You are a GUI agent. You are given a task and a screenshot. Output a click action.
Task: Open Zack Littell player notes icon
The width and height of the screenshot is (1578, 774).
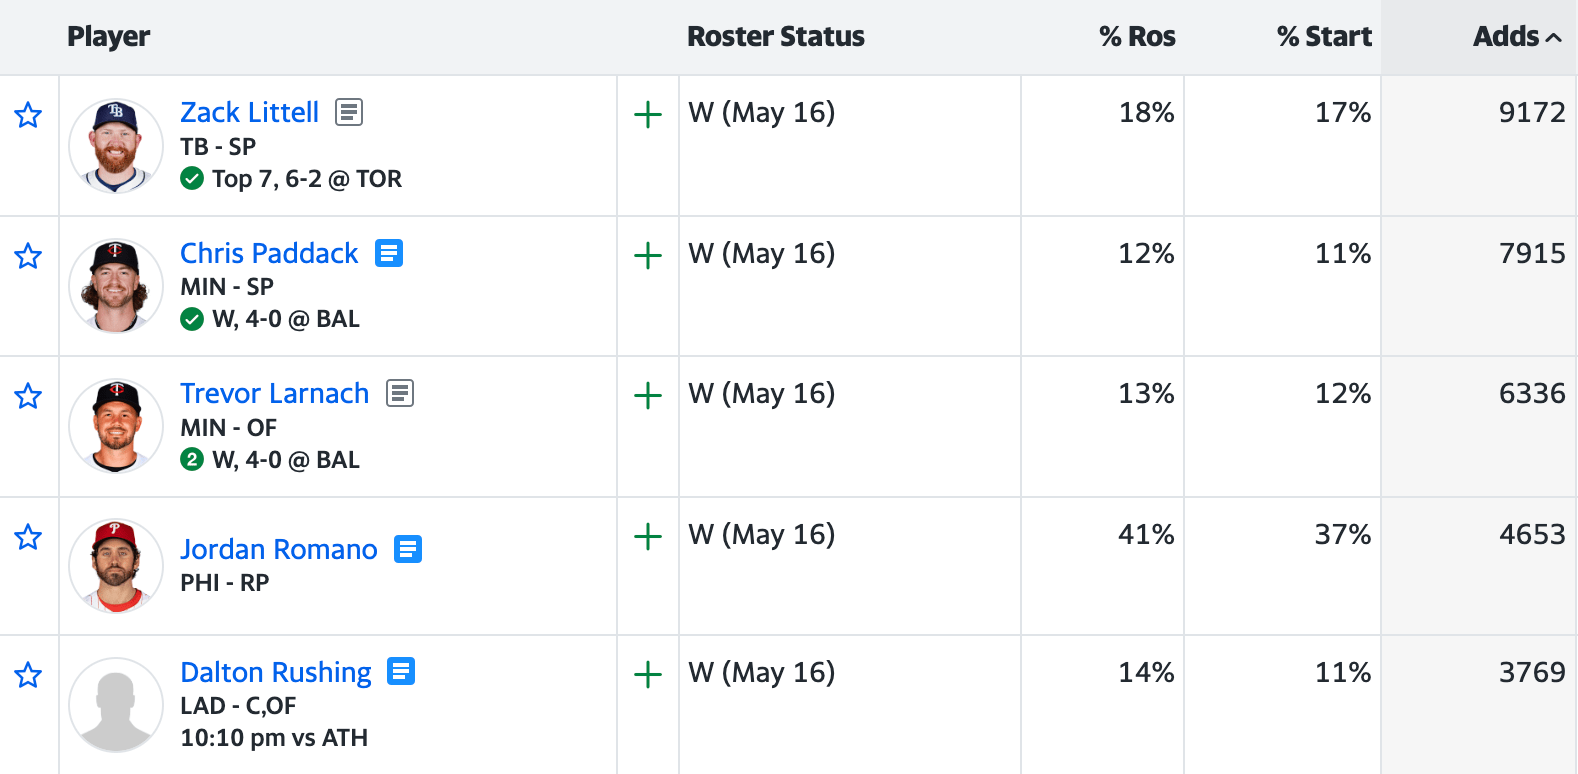coord(349,112)
